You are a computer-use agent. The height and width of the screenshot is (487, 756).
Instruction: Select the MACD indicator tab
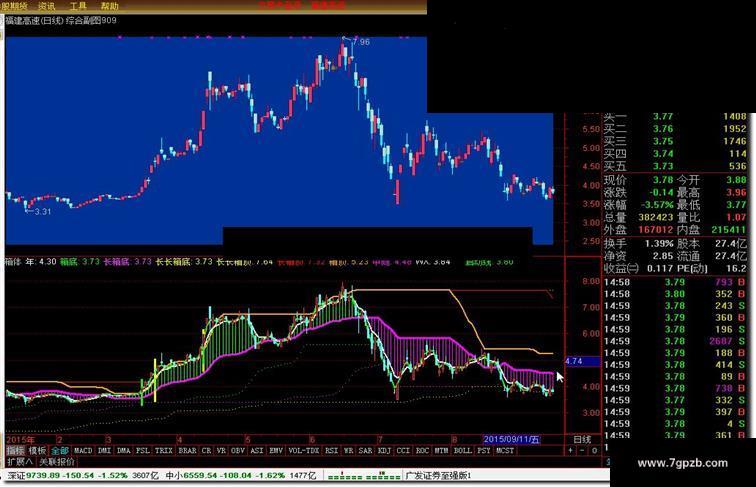pos(83,451)
